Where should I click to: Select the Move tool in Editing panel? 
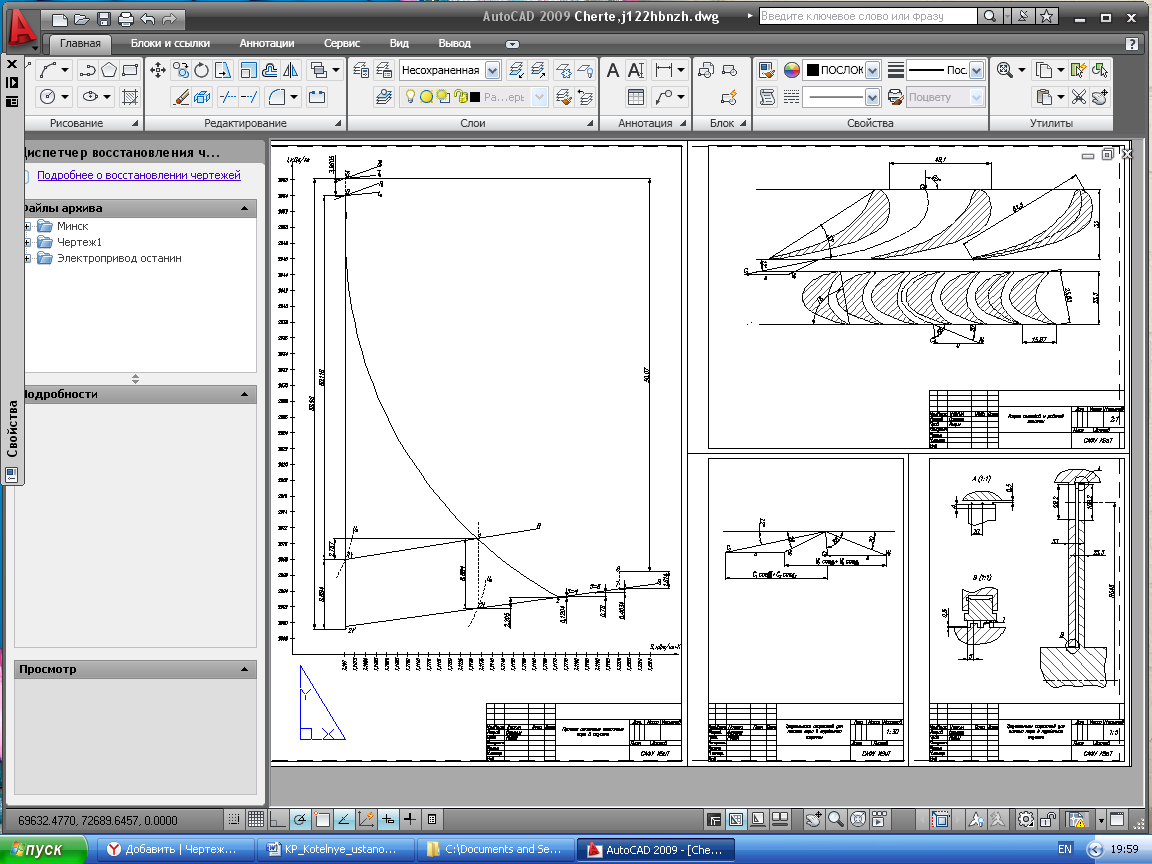157,71
